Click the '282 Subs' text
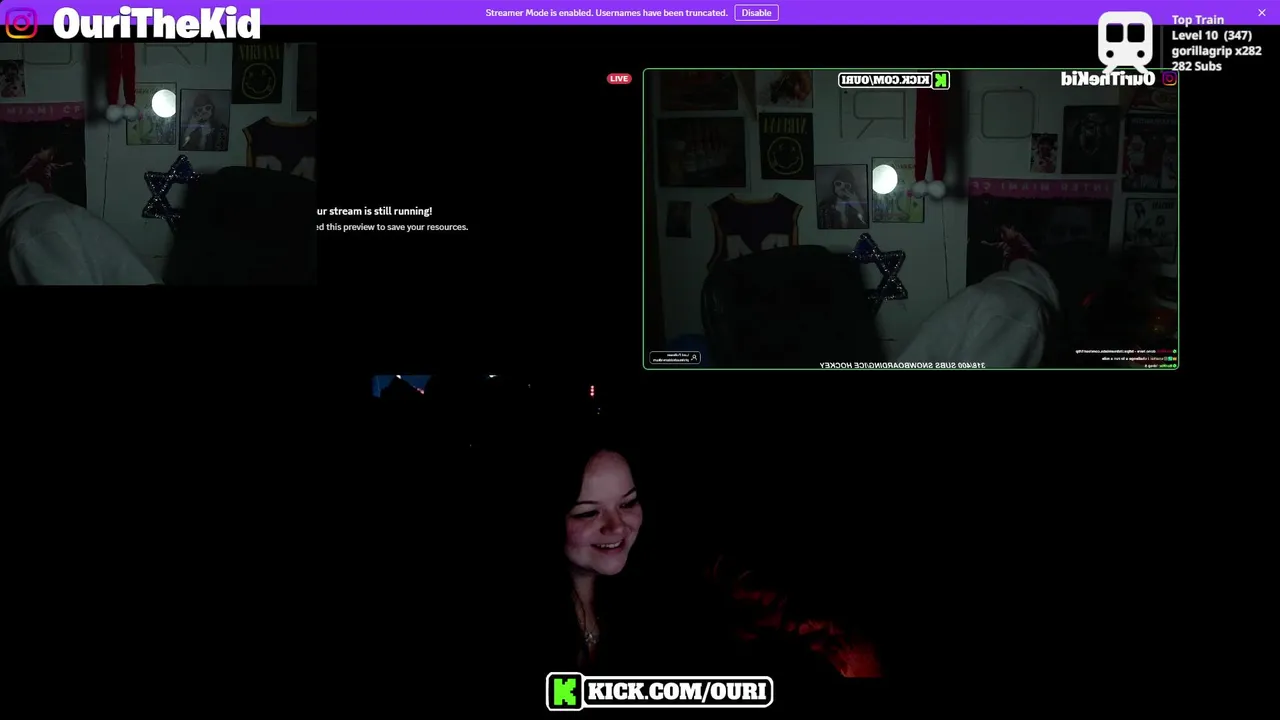Screen dimensions: 1280x720 [1196, 66]
